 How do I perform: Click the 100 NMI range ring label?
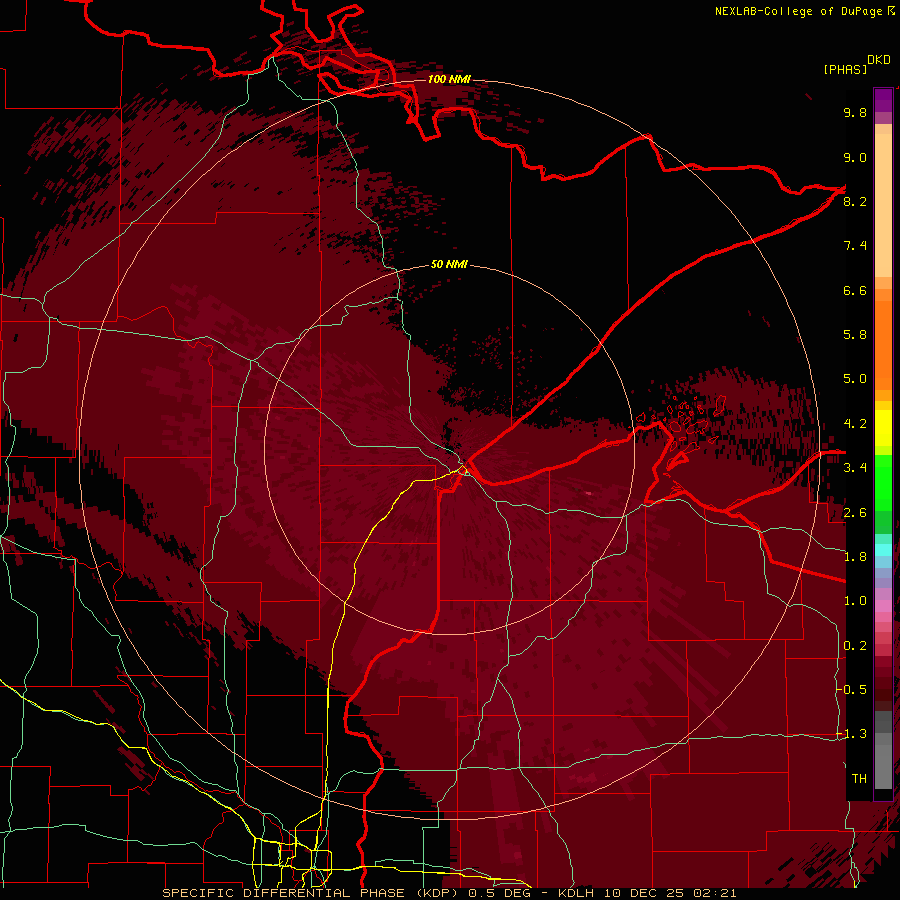(x=449, y=79)
